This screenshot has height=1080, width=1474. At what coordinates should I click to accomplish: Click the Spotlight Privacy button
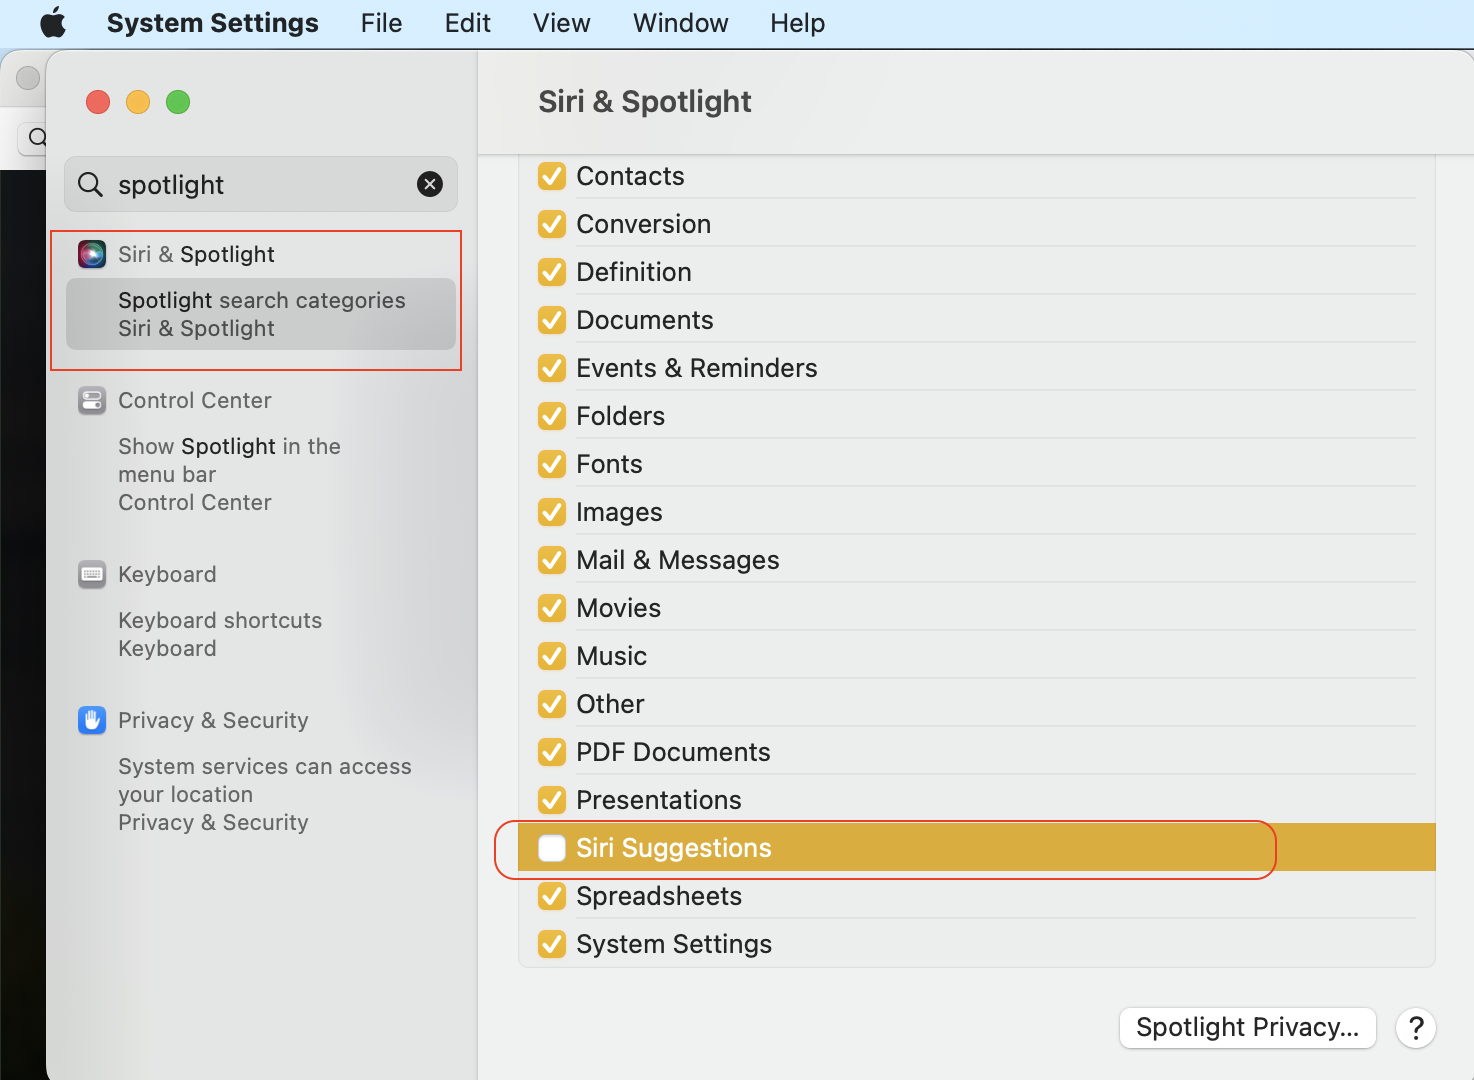pos(1247,1028)
